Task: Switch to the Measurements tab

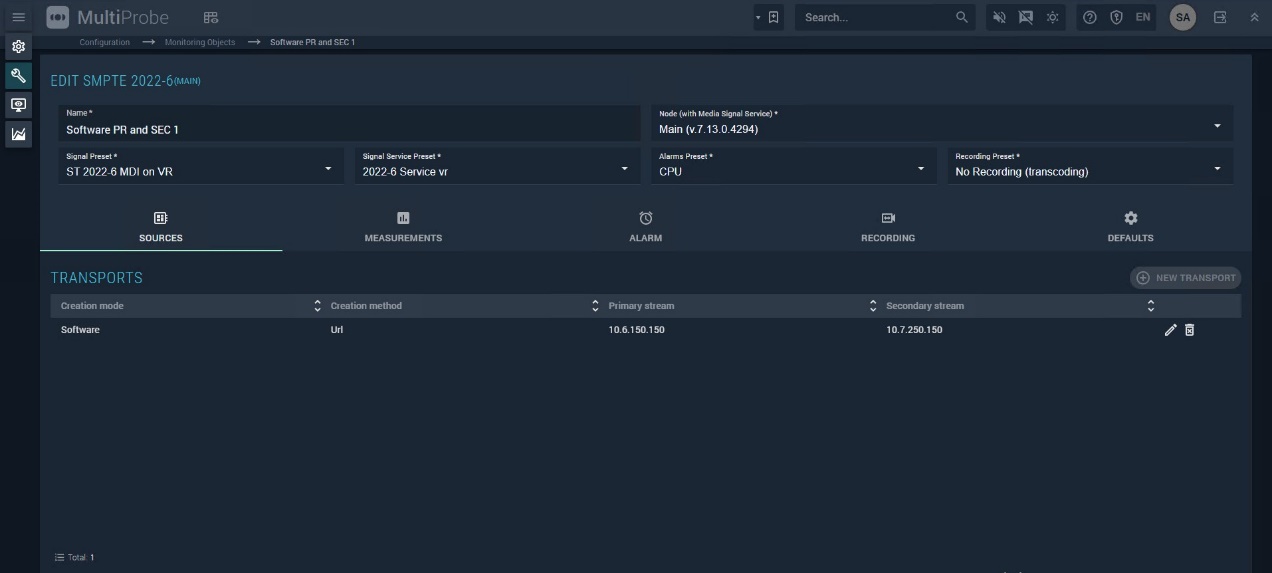Action: pyautogui.click(x=403, y=227)
